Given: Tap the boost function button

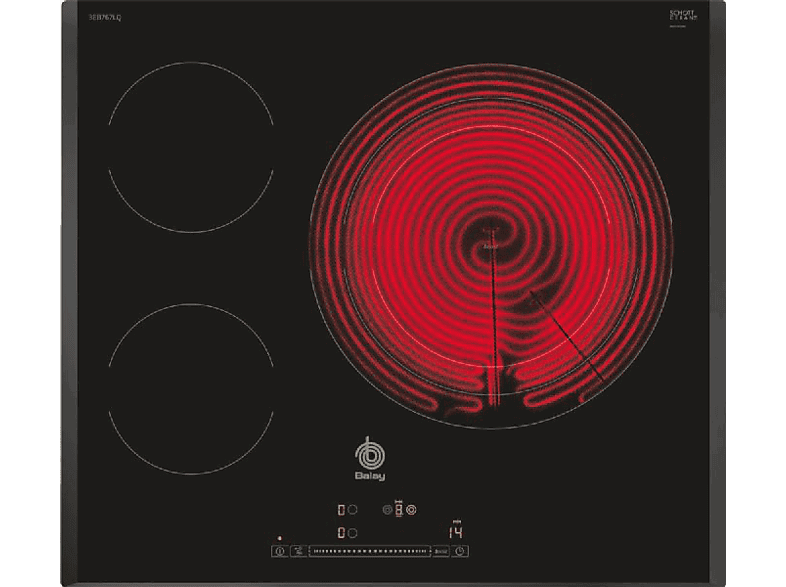Looking at the screenshot, I should pyautogui.click(x=440, y=550).
